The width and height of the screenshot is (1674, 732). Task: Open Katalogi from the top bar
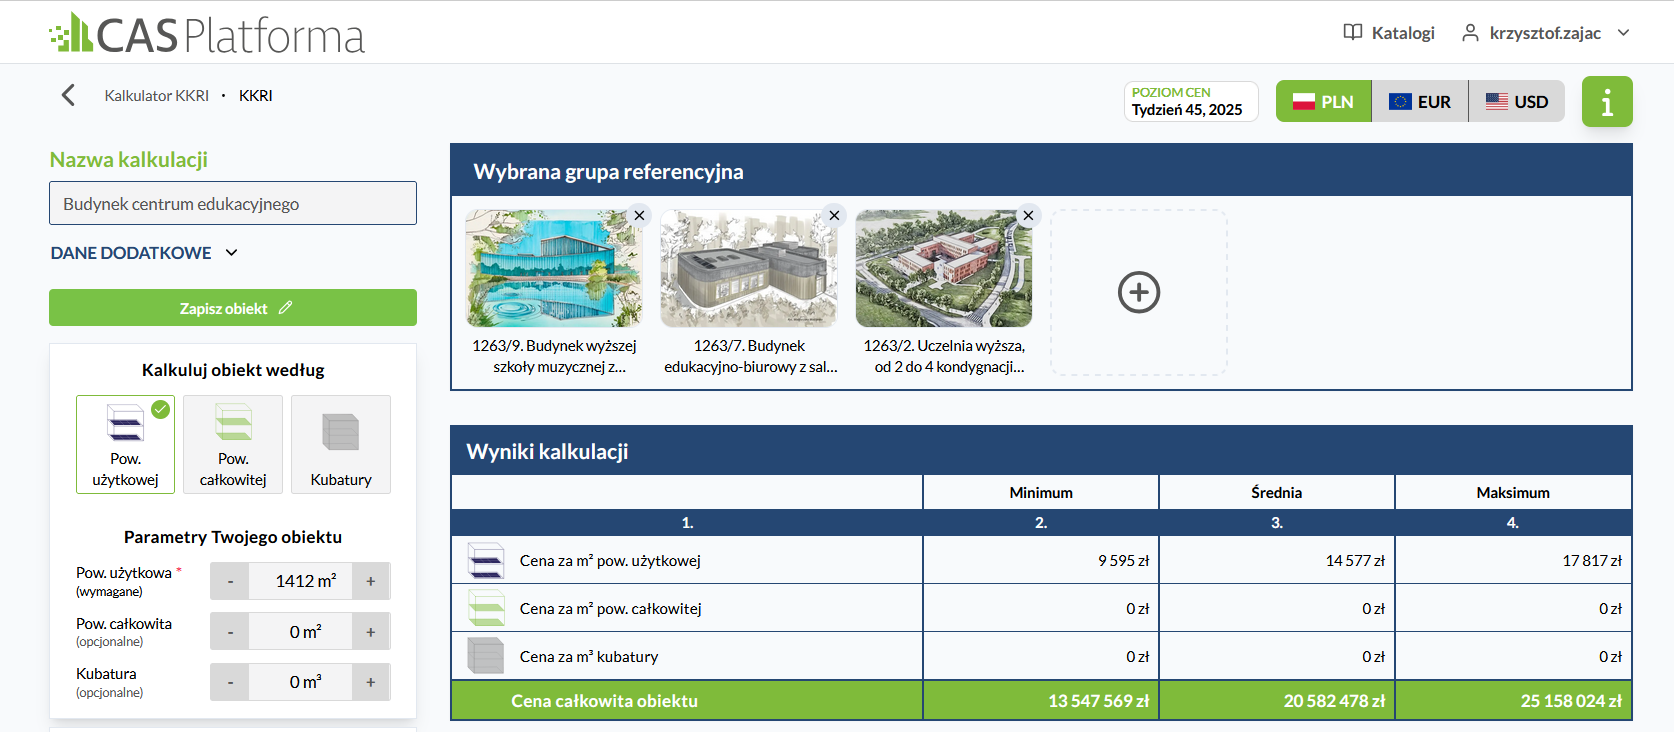(x=1389, y=33)
